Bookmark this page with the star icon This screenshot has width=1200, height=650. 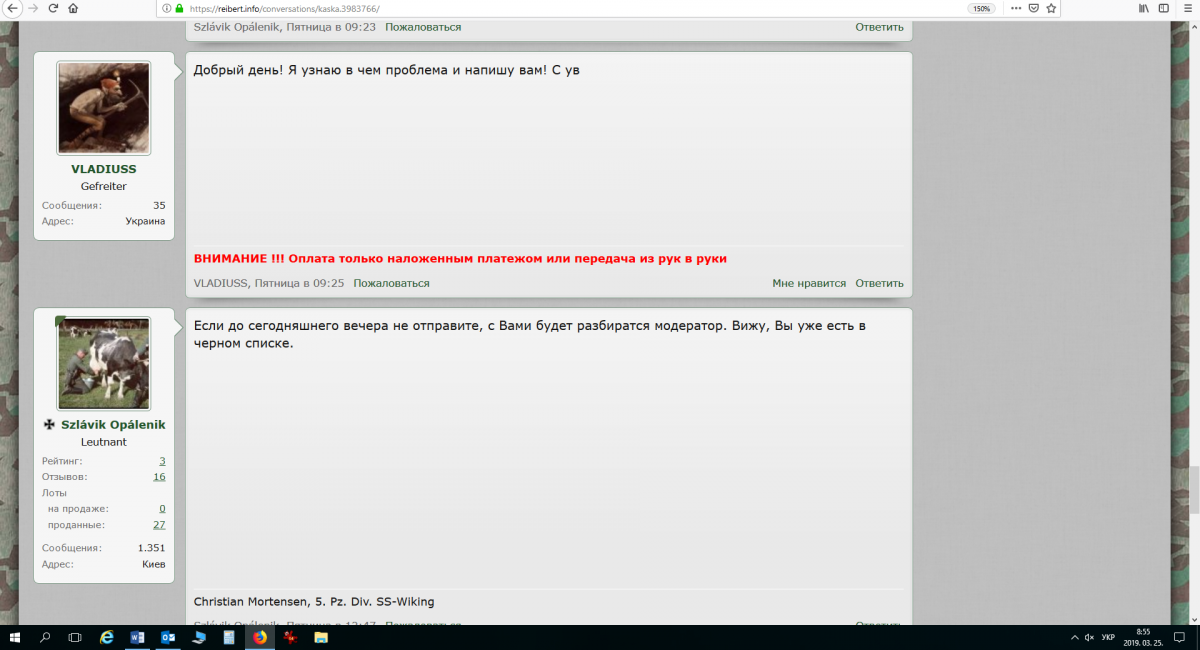[1052, 8]
